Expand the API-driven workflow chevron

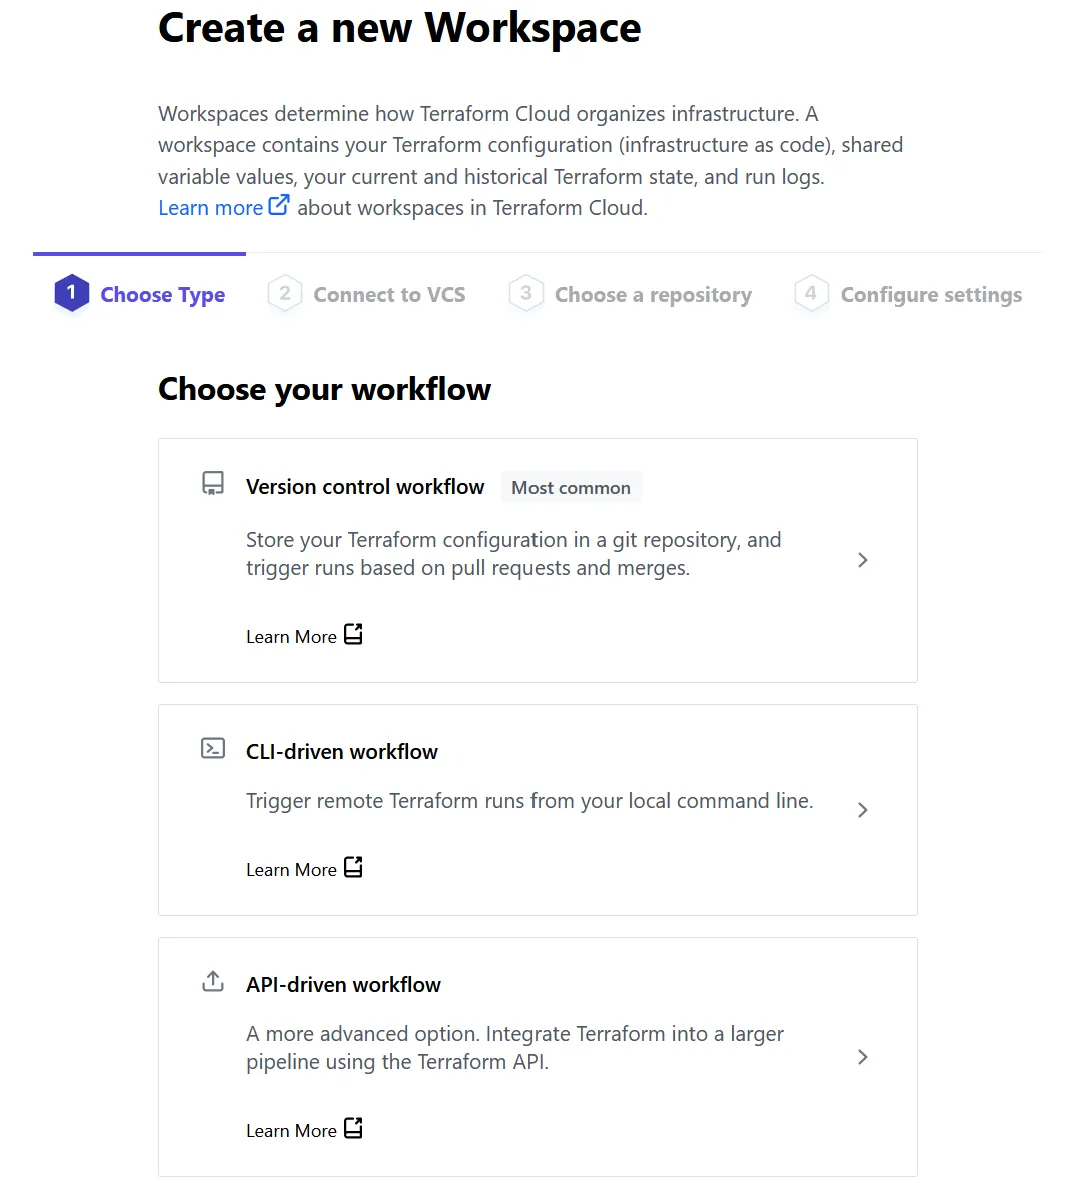862,1057
